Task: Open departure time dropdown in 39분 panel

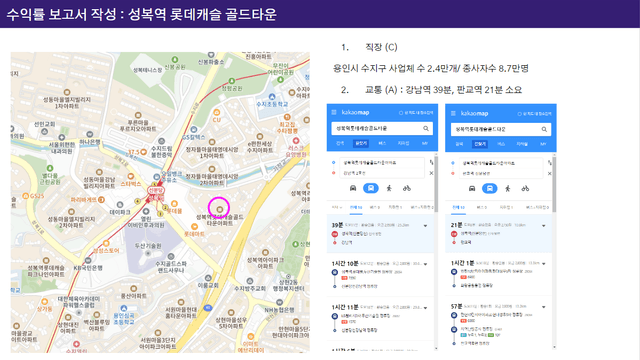Action: (337, 208)
